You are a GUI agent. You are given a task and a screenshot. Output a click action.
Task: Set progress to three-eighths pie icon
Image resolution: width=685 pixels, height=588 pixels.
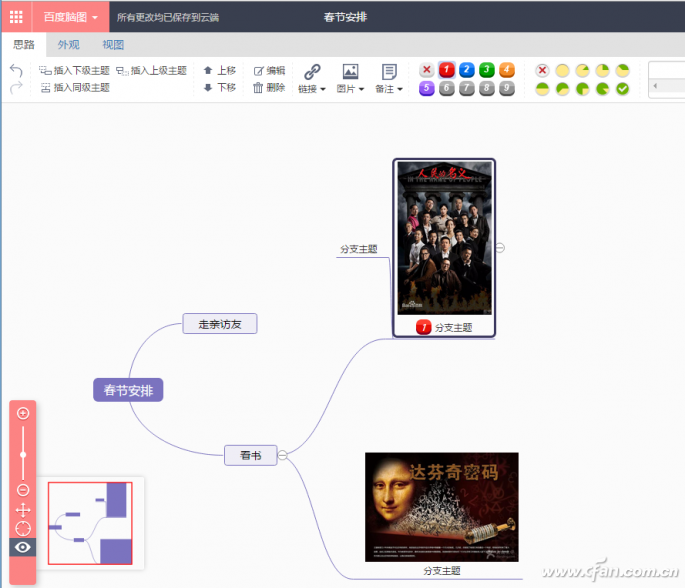pos(623,70)
